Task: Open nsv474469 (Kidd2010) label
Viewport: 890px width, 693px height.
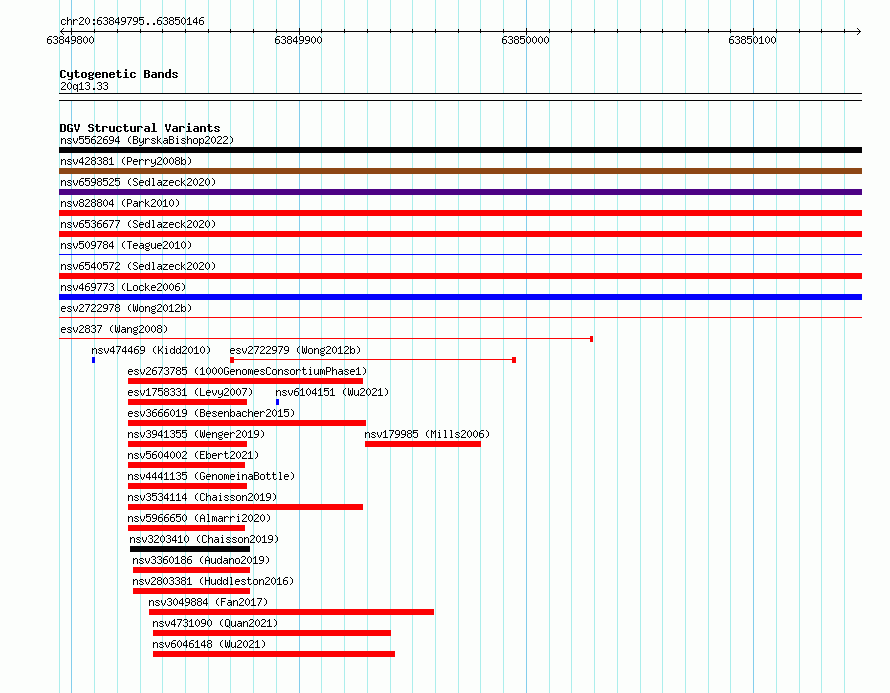Action: click(x=151, y=350)
